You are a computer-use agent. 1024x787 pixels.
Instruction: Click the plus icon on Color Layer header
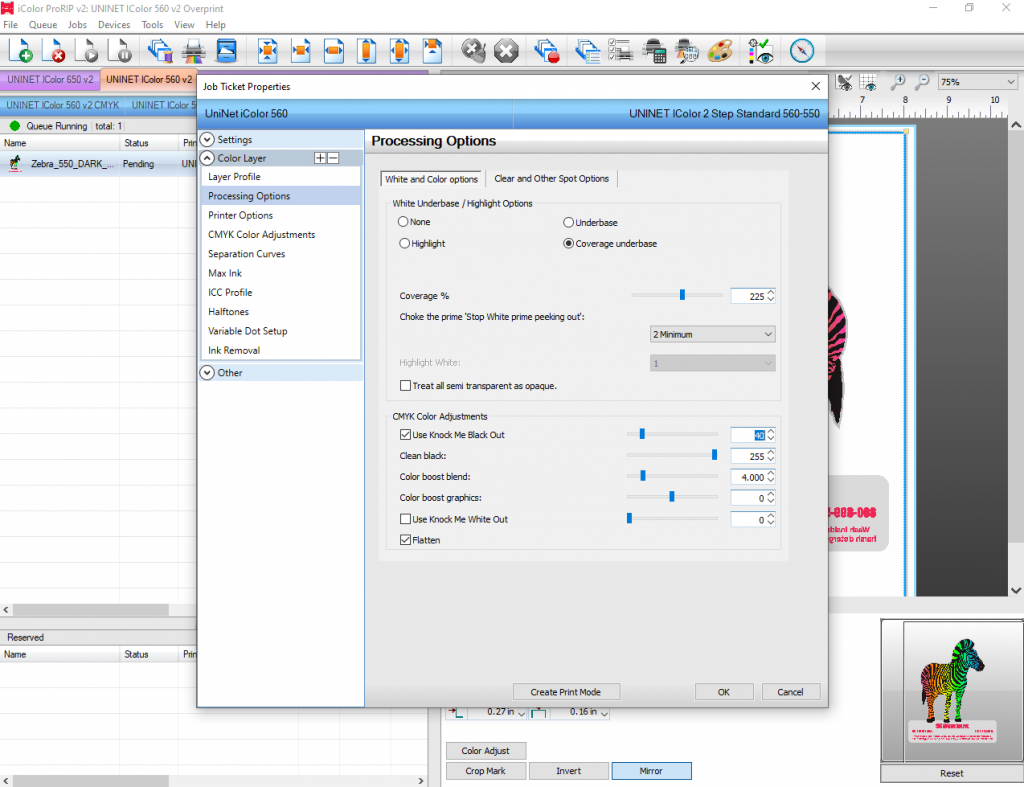pos(320,158)
